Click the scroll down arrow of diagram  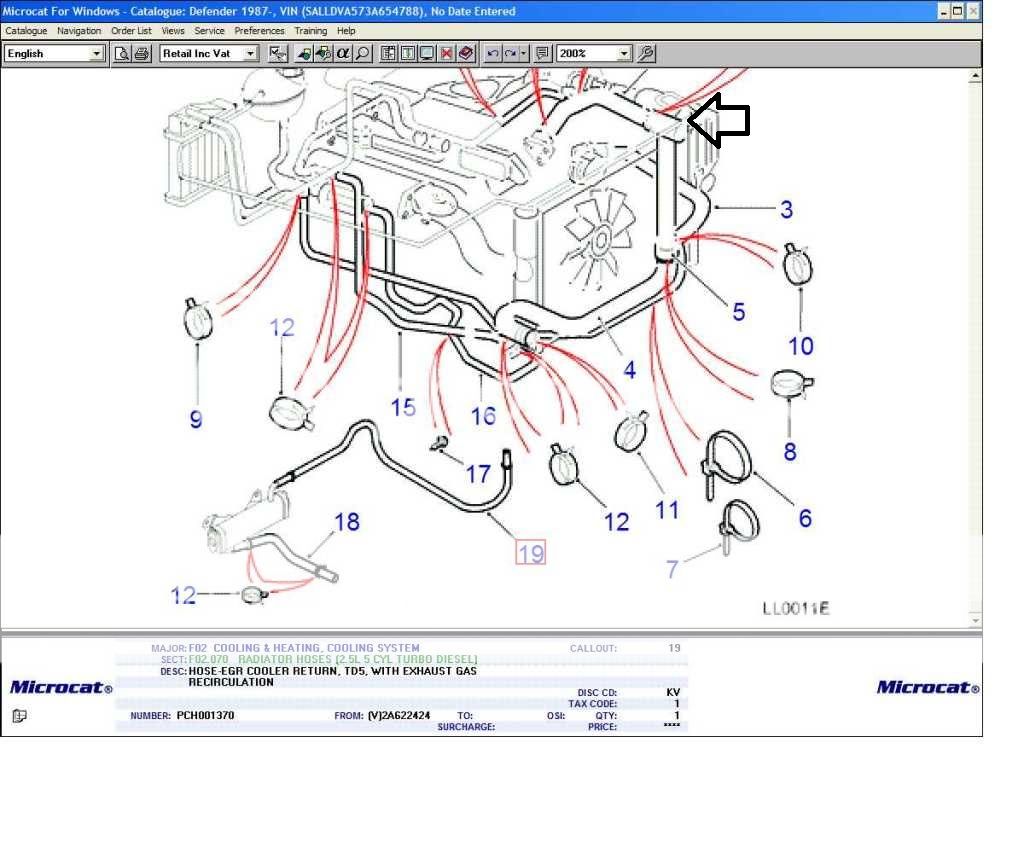tap(975, 620)
